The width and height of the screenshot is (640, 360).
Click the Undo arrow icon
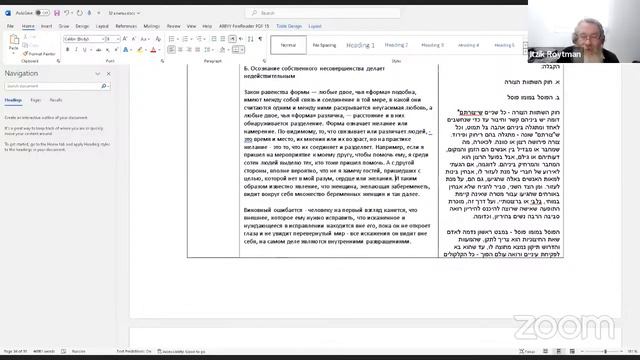pos(67,13)
